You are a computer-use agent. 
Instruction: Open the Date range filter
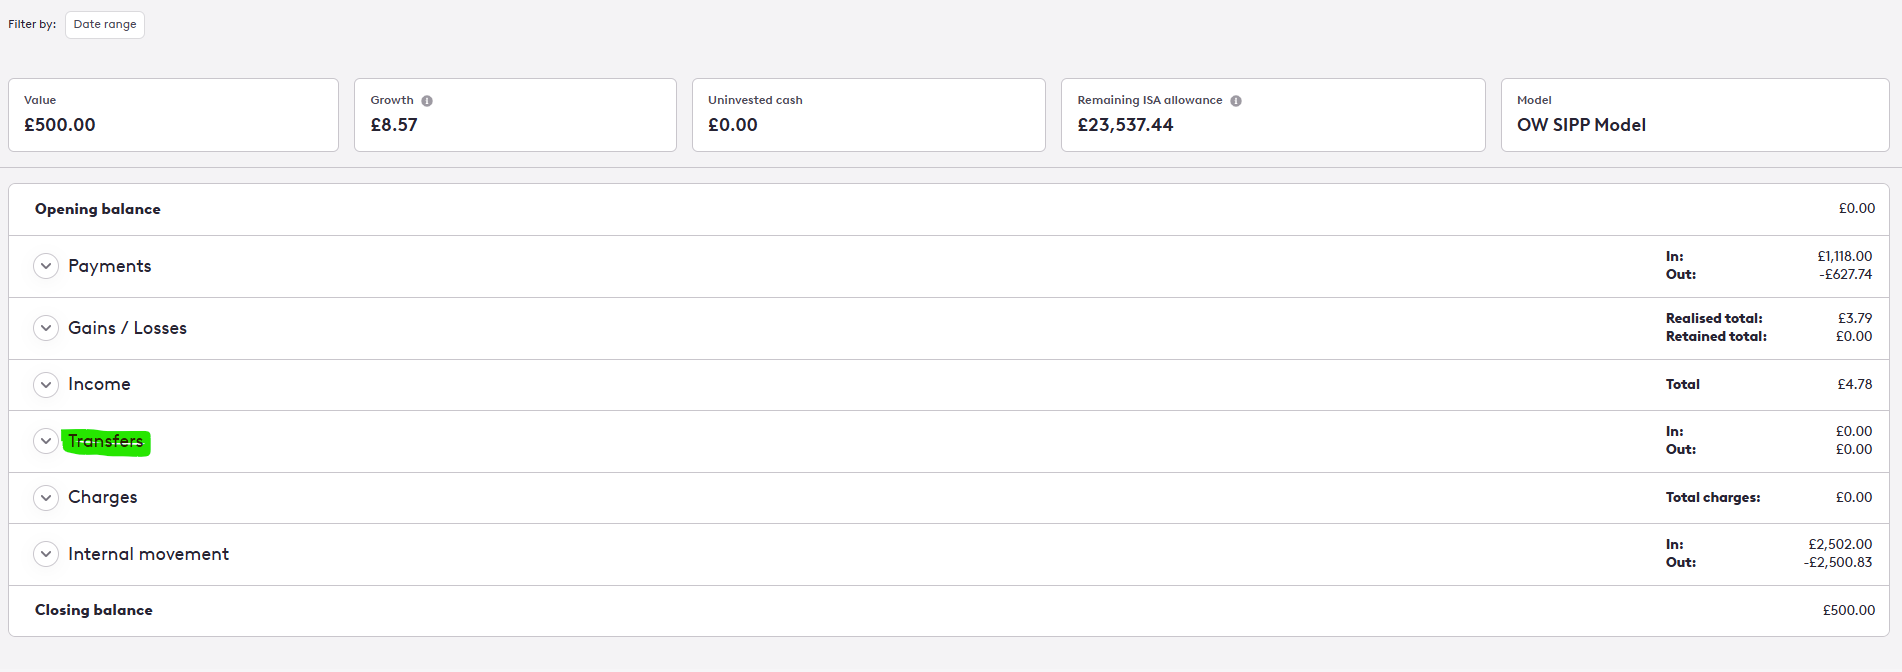(105, 25)
